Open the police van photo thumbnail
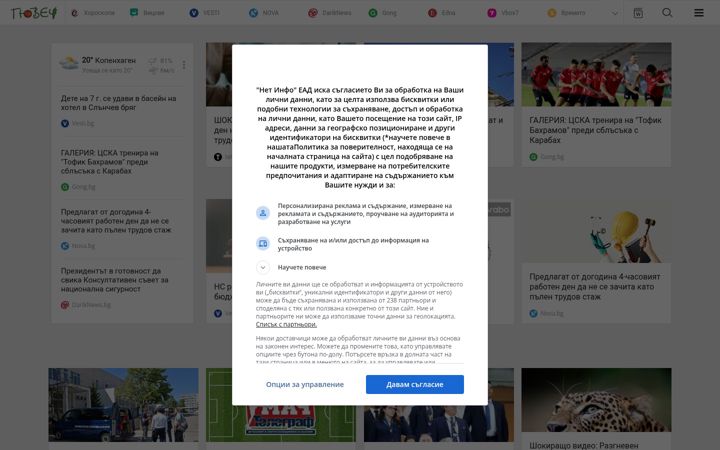The width and height of the screenshot is (720, 450). click(124, 405)
